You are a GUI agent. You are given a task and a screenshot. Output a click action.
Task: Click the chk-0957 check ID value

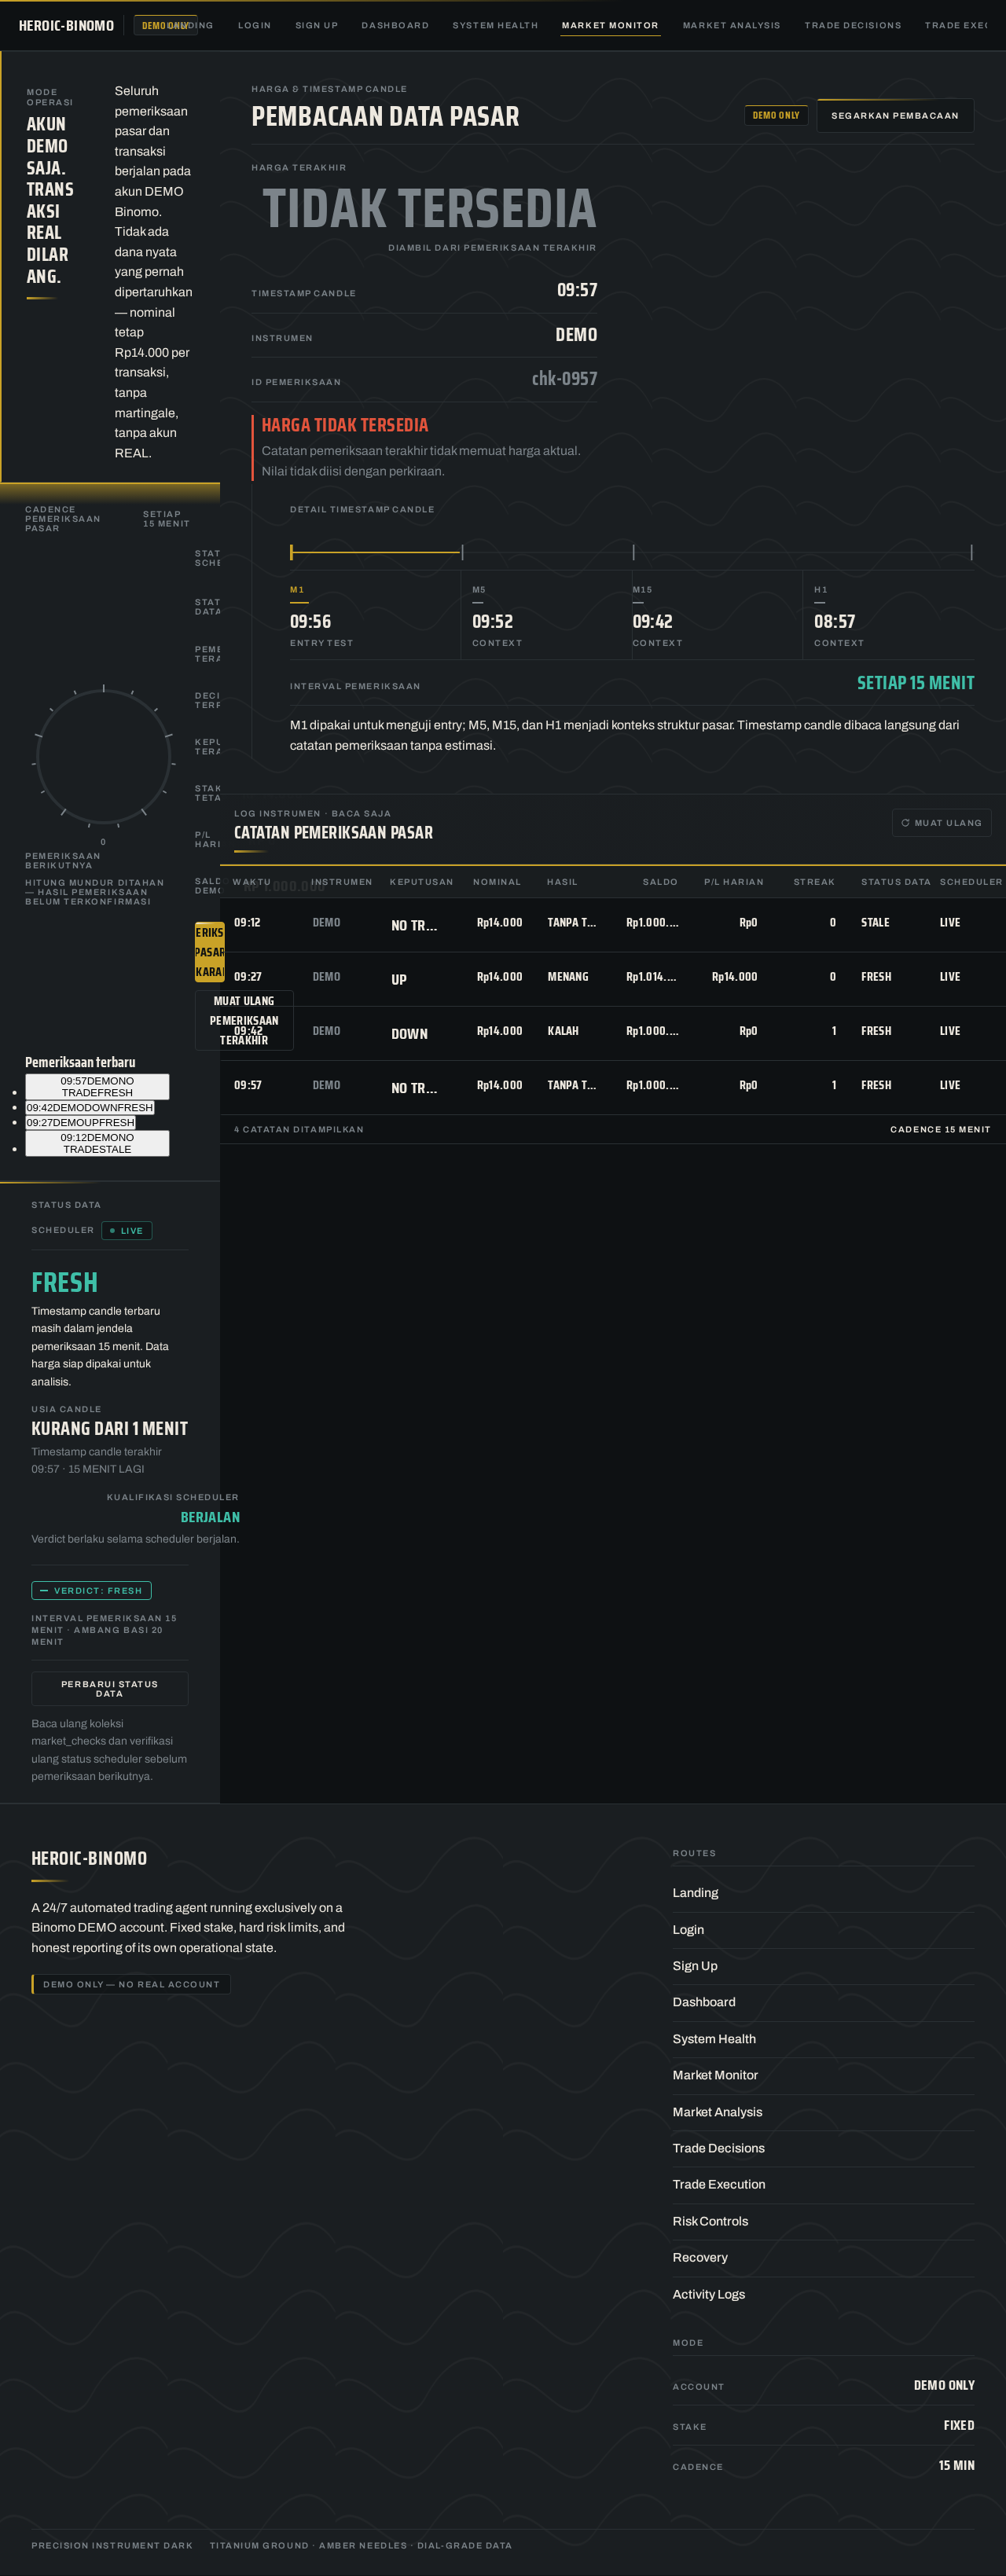click(564, 379)
